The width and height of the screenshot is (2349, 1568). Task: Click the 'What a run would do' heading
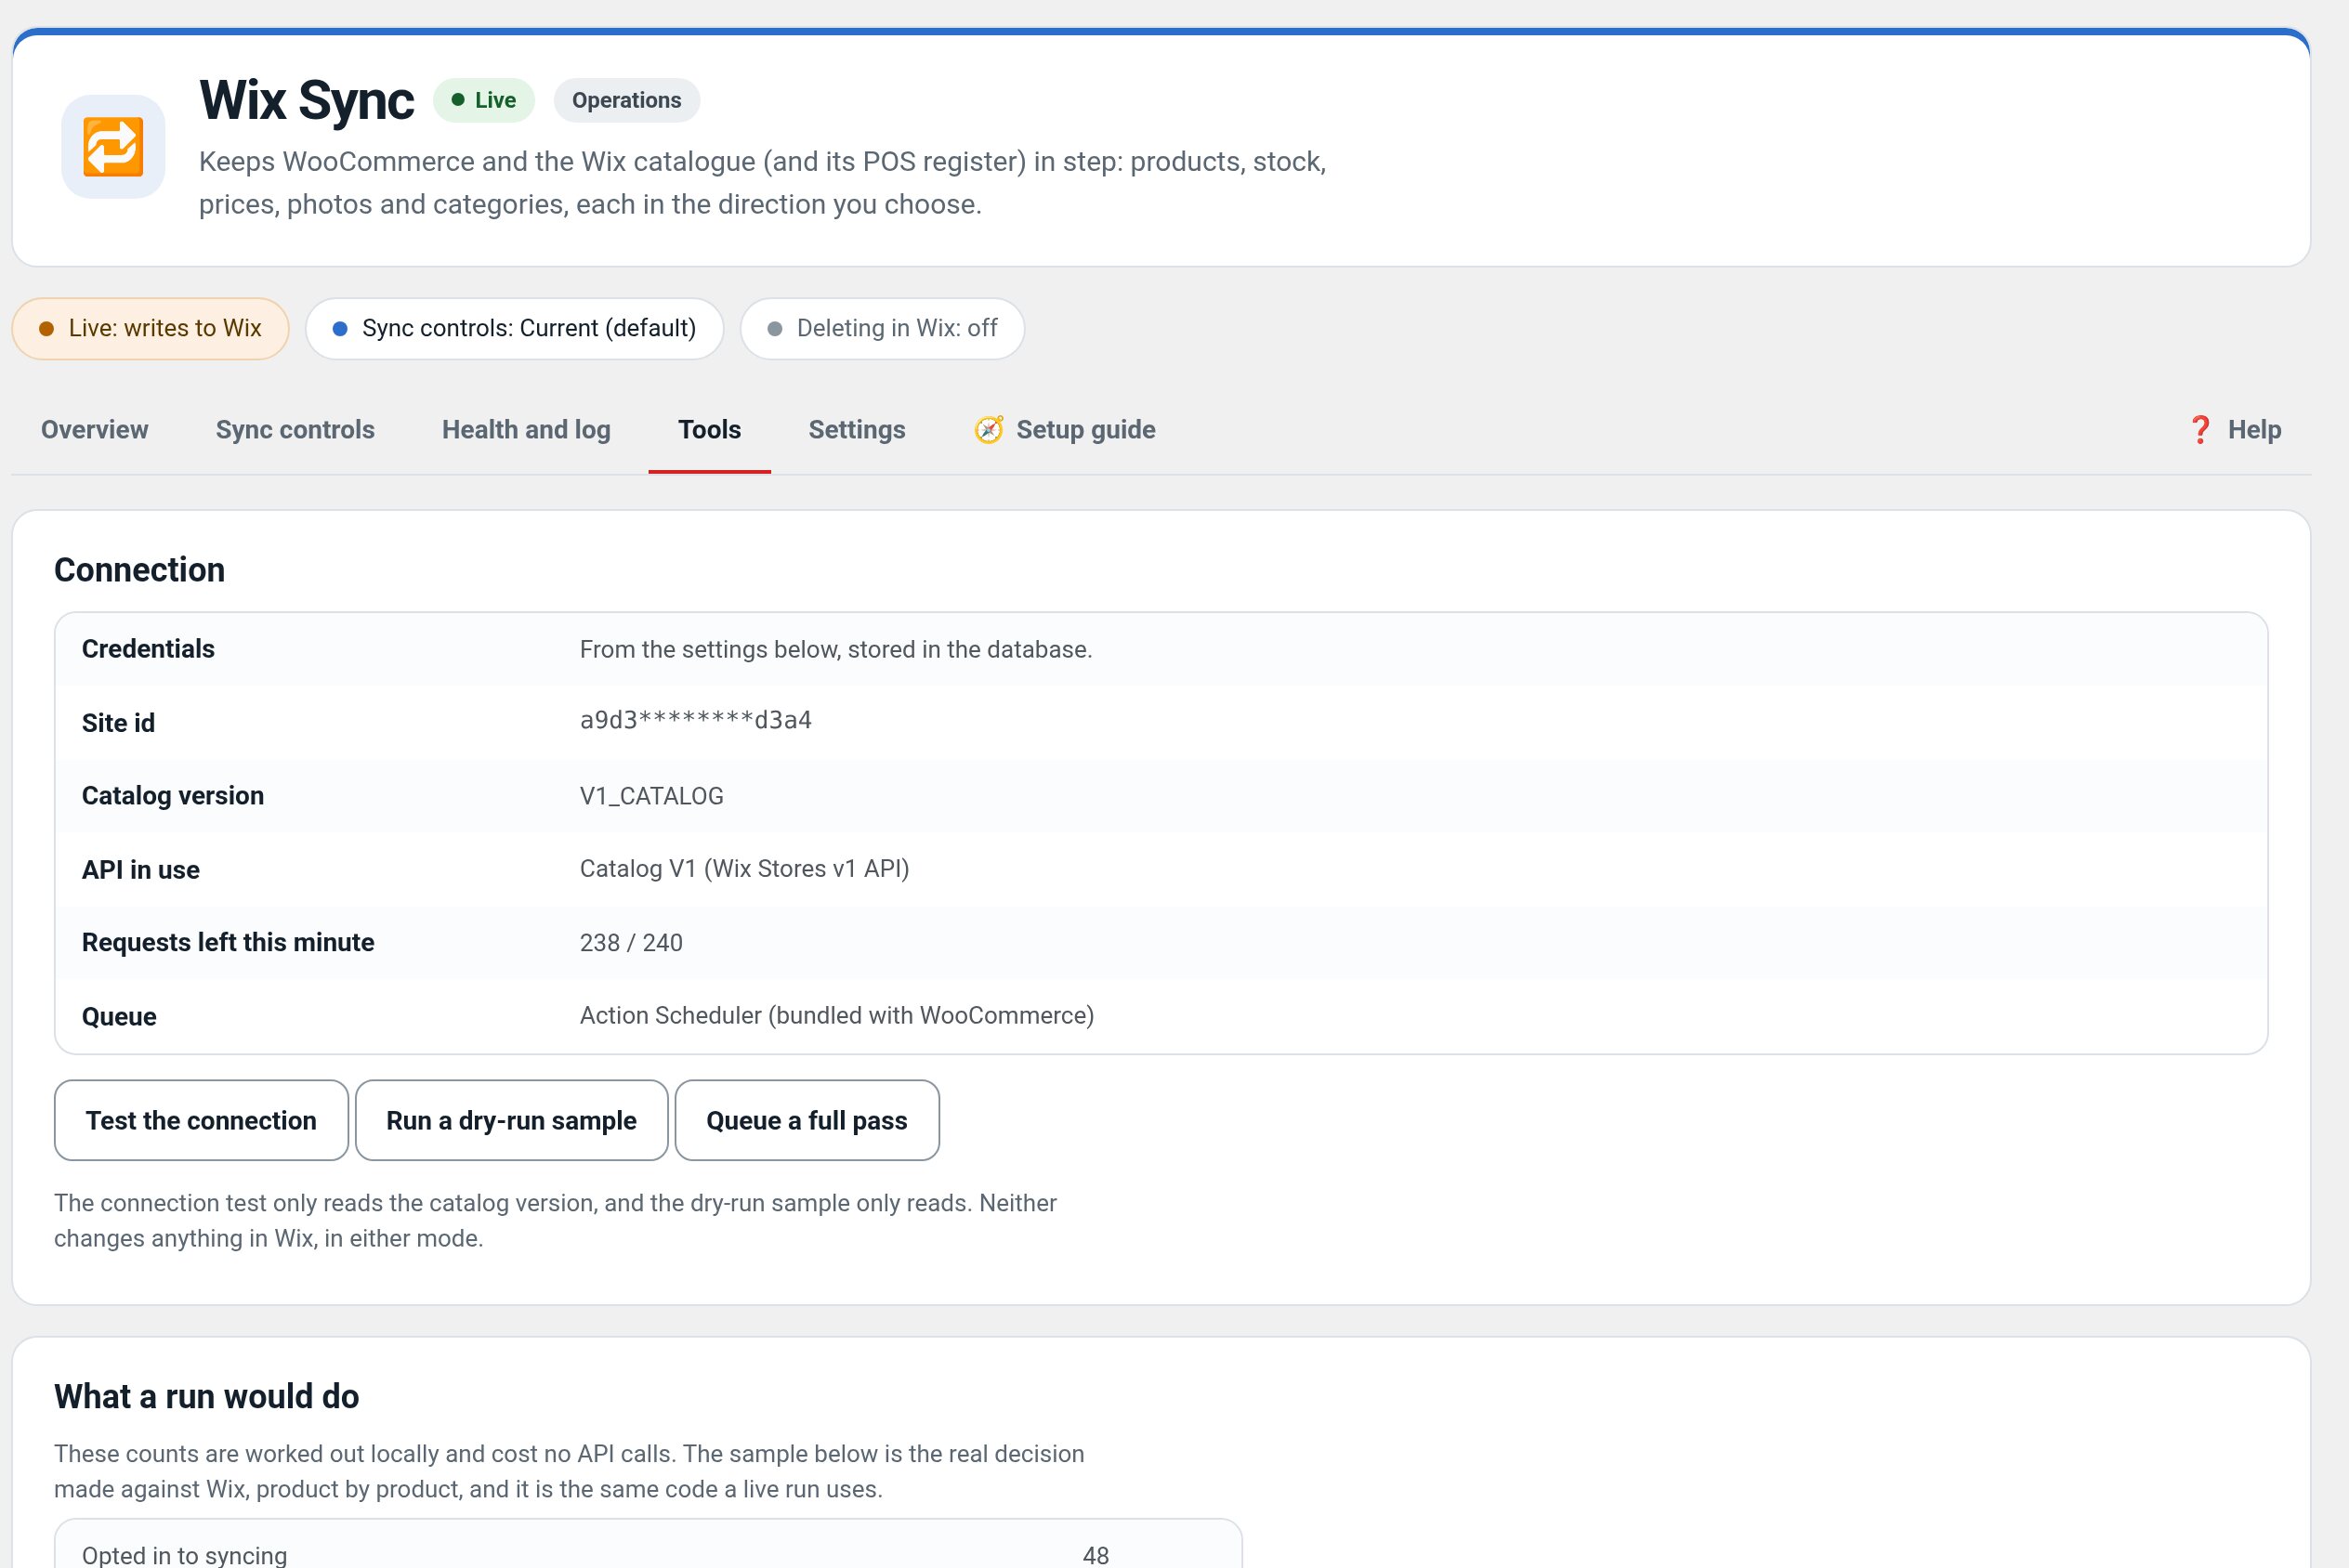(x=206, y=1396)
